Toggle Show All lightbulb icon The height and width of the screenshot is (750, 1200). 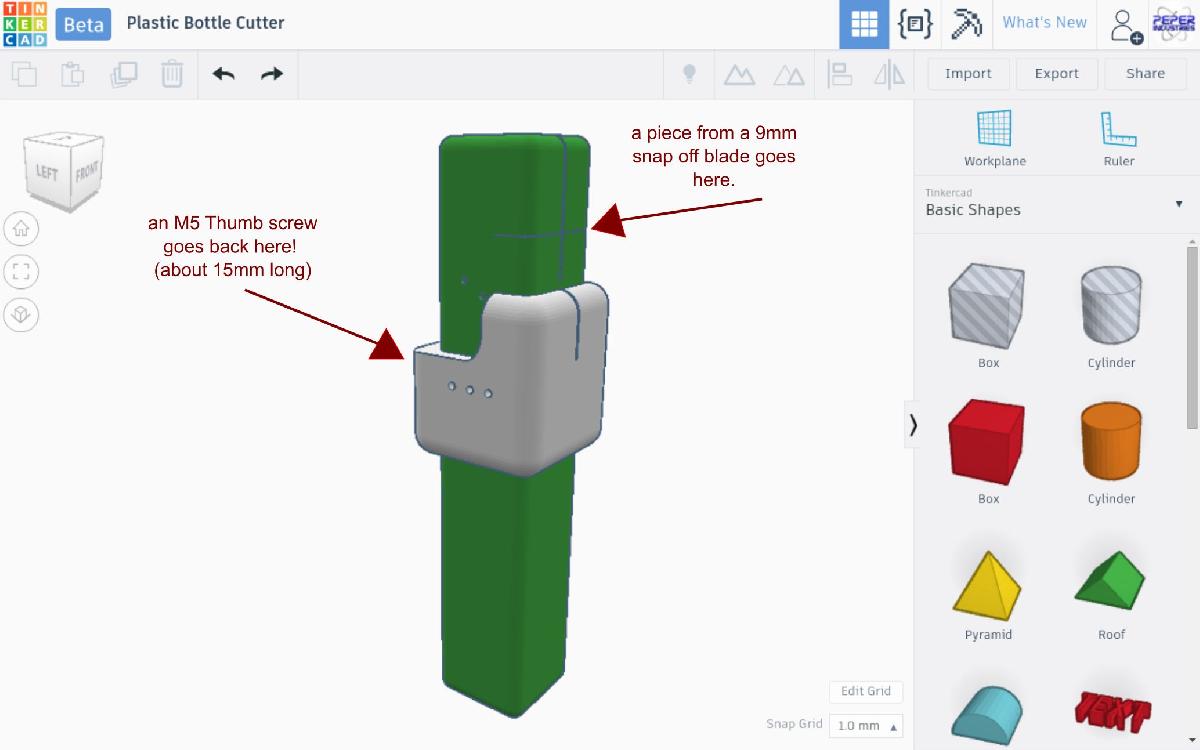[689, 74]
